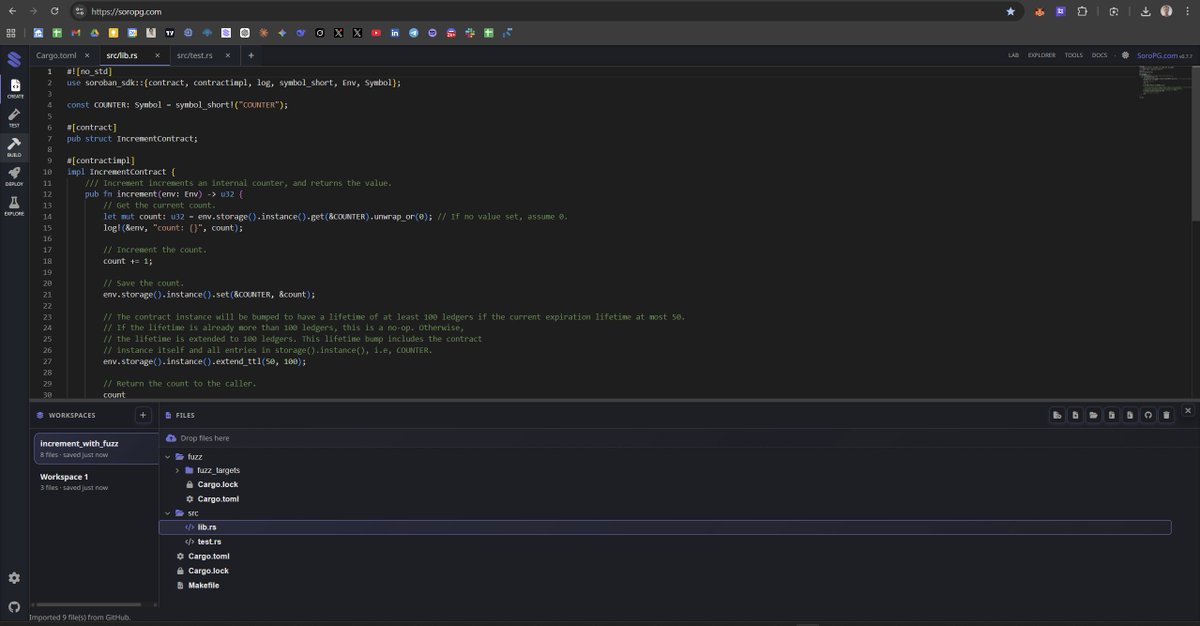Click the editor vertical scrollbar
This screenshot has height=626, width=1200.
pyautogui.click(x=1196, y=145)
